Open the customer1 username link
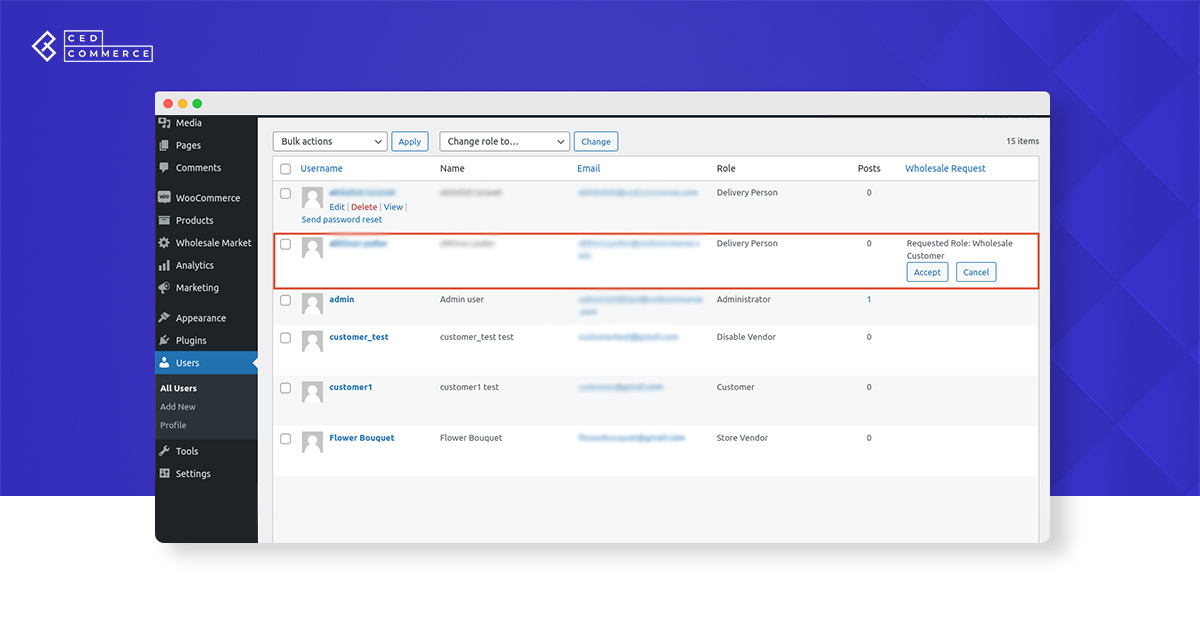This screenshot has height=628, width=1200. coord(351,387)
